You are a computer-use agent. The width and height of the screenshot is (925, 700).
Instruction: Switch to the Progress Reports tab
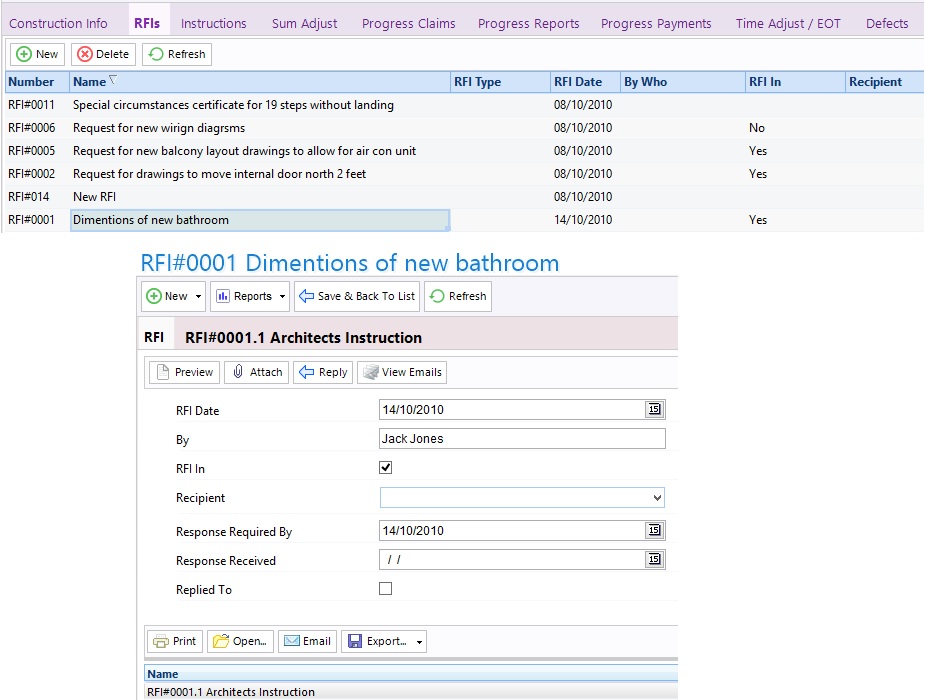[529, 24]
